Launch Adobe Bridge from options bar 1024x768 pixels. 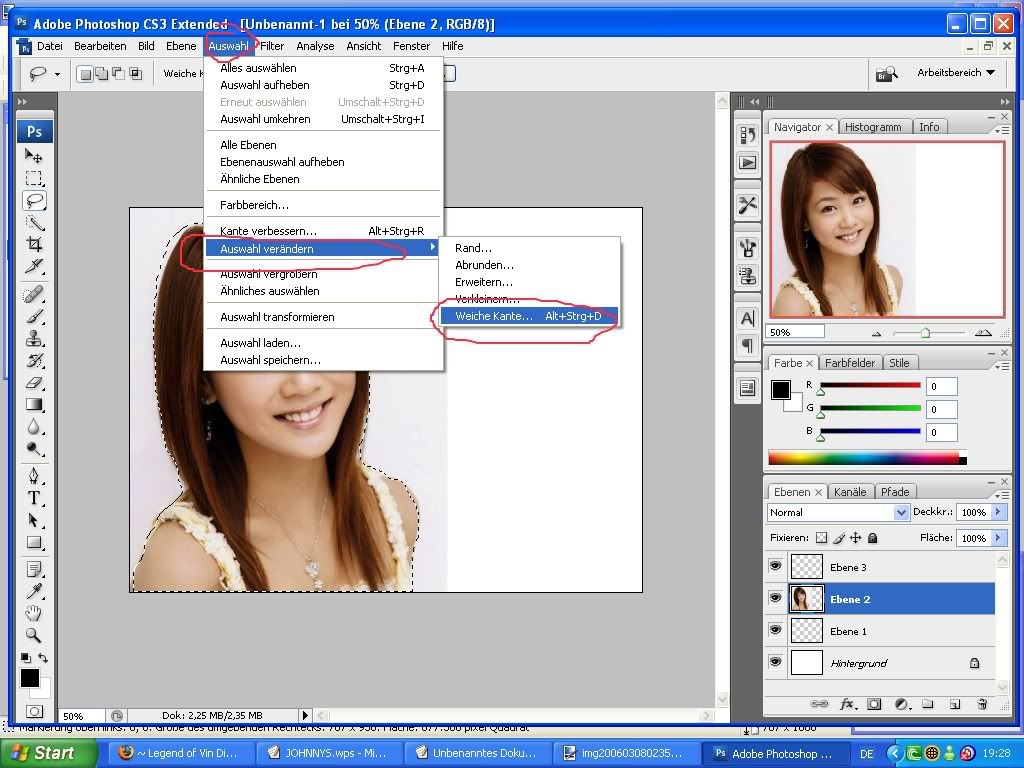coord(886,73)
